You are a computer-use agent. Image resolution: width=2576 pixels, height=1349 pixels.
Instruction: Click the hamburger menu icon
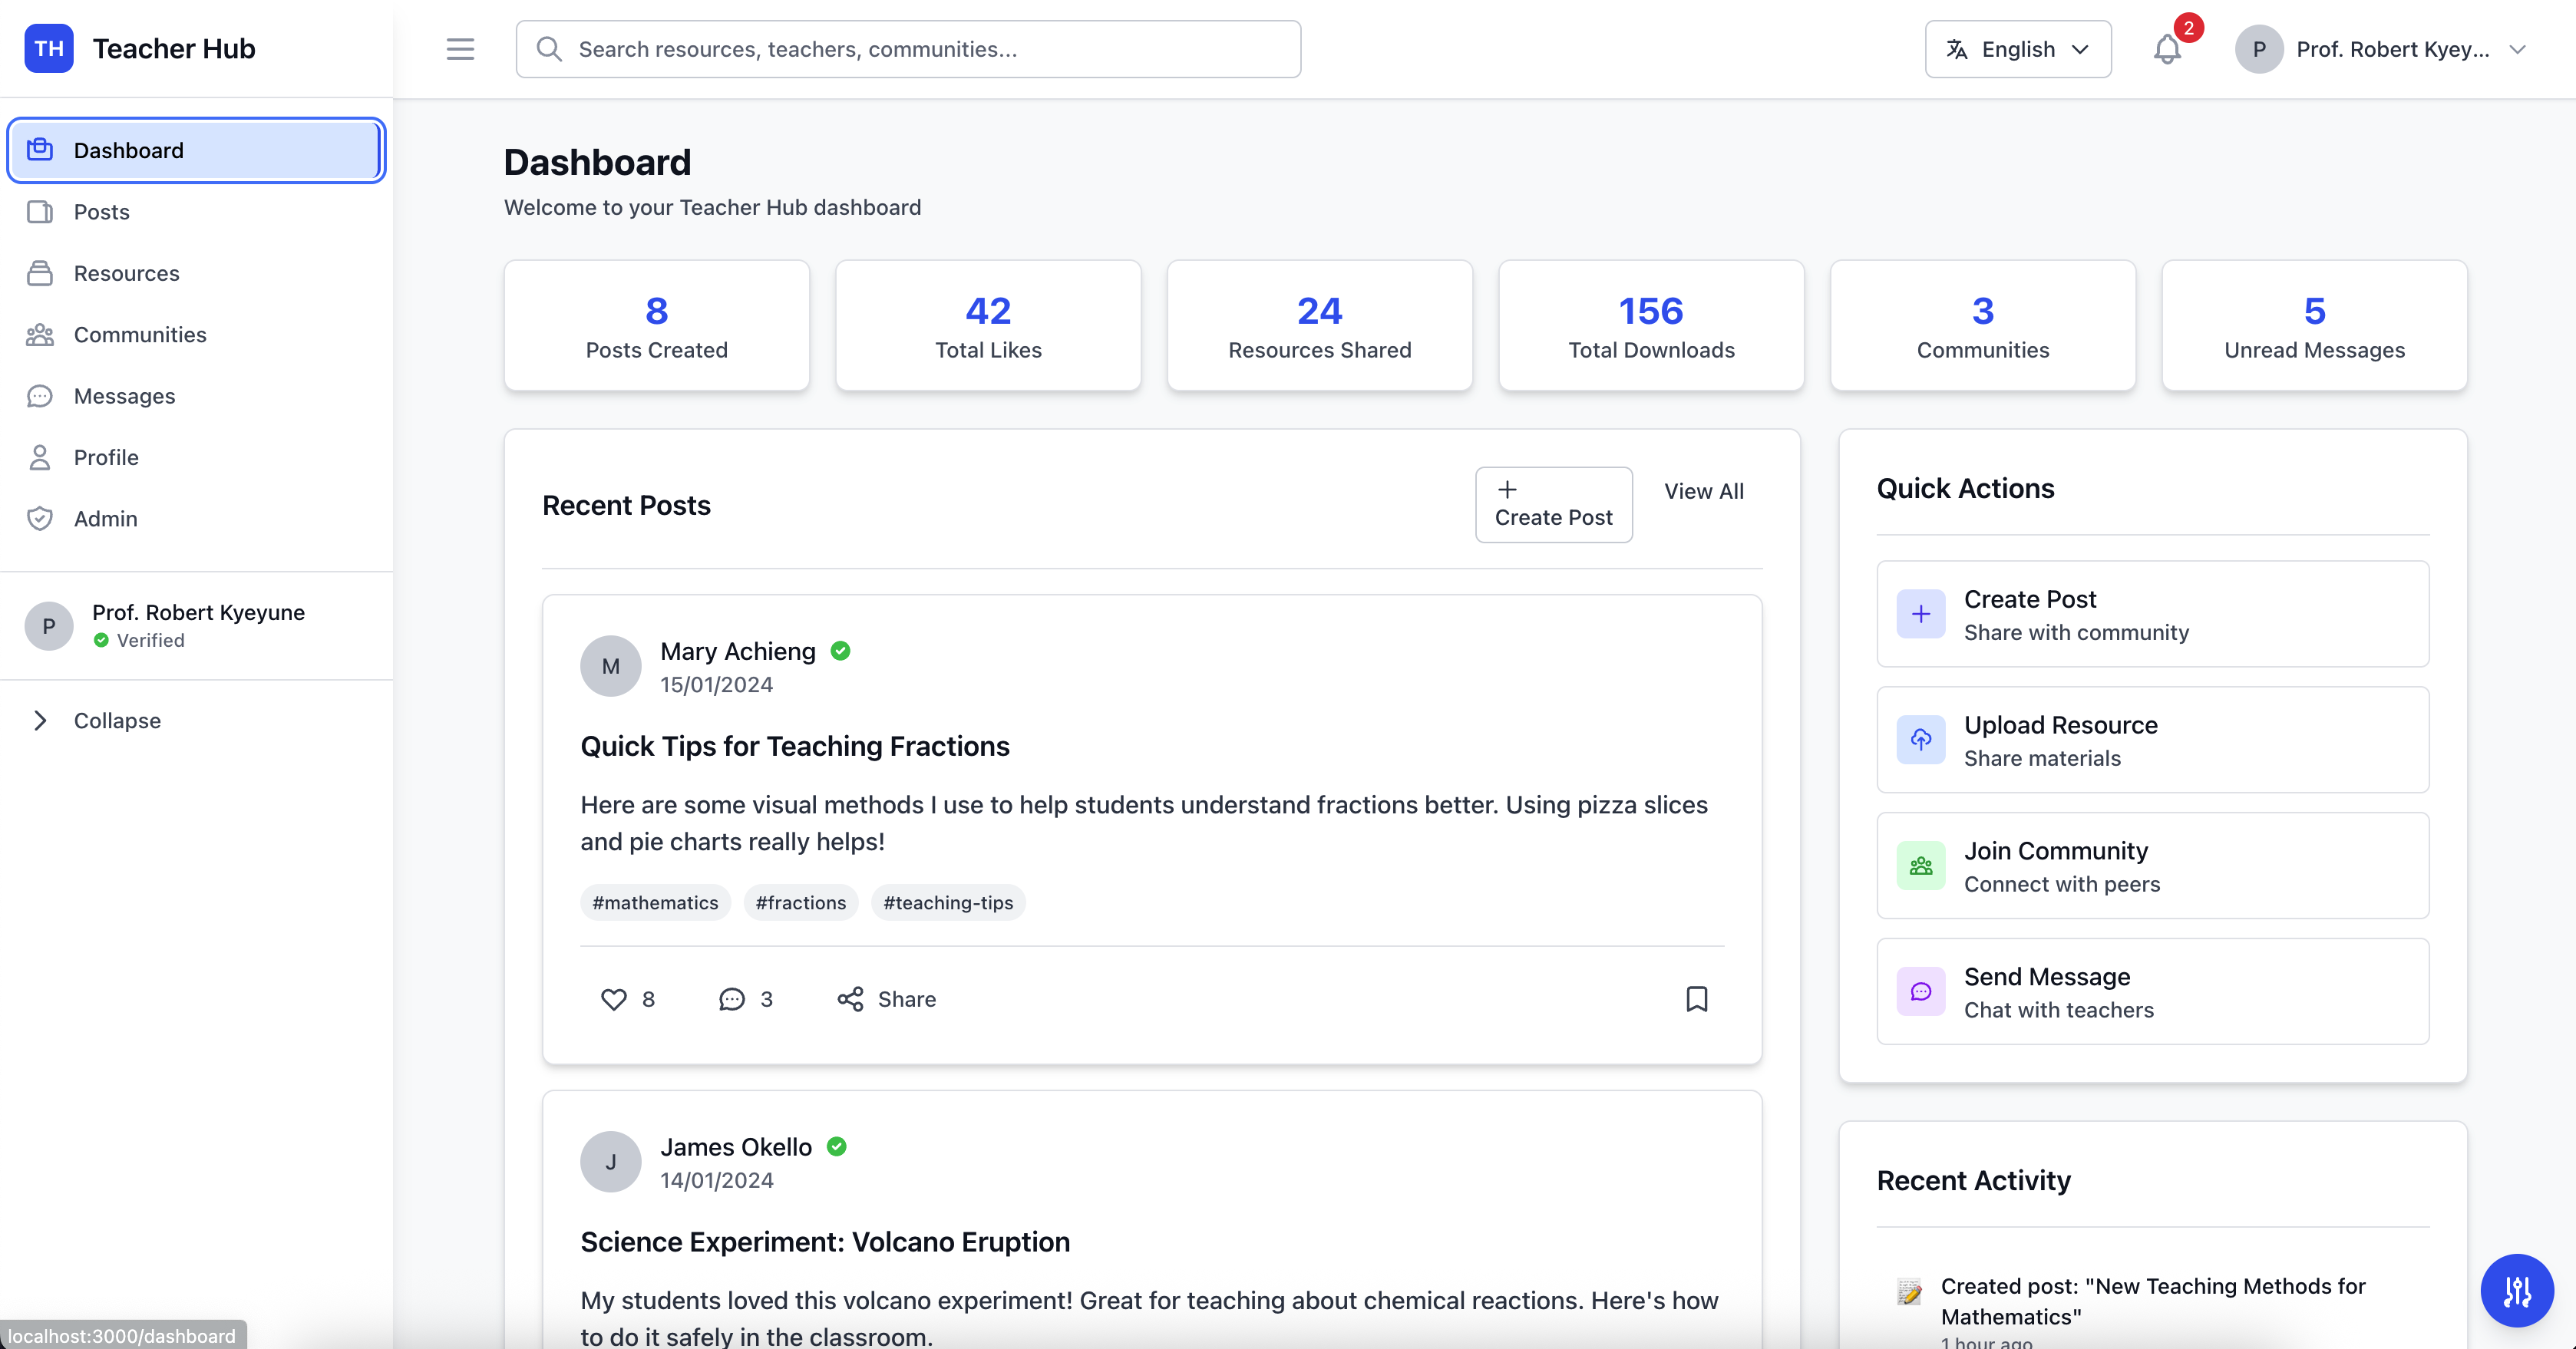coord(460,49)
